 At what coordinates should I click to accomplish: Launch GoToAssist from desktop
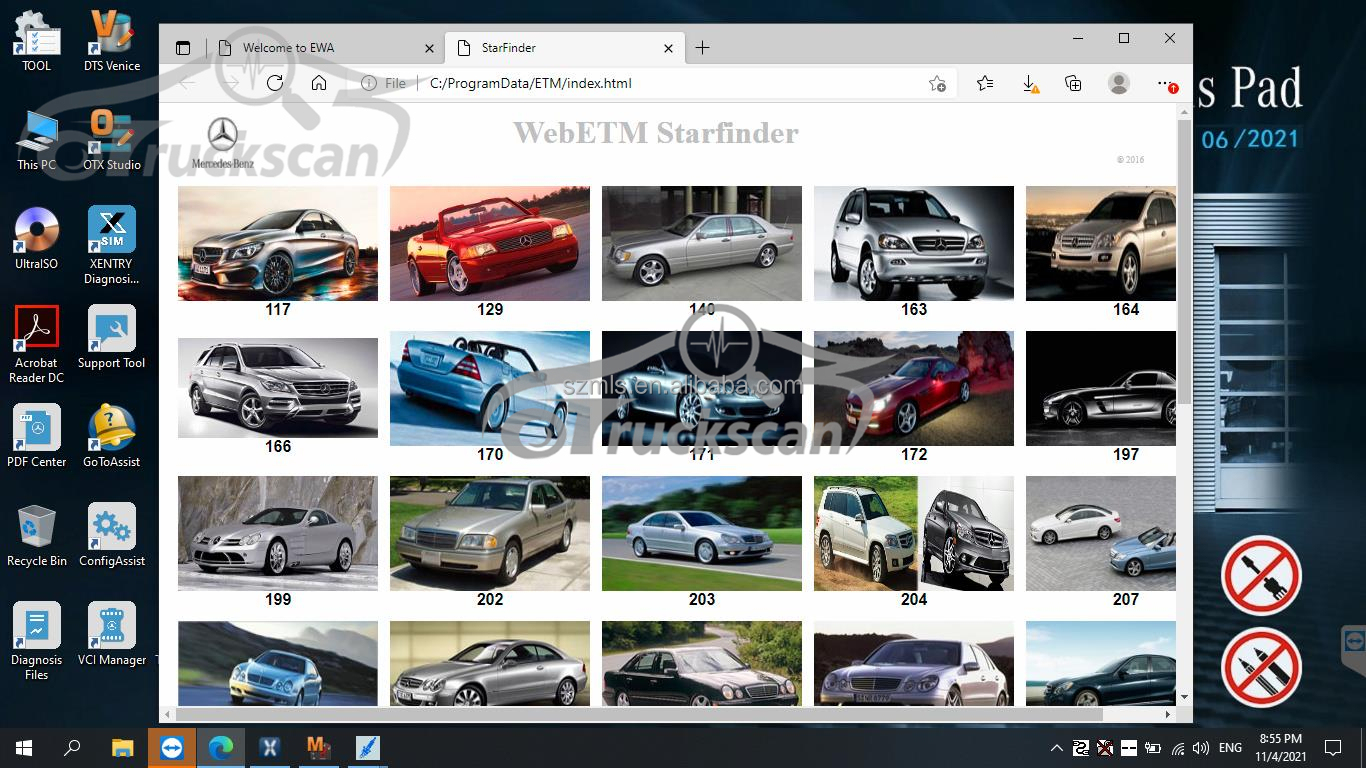click(x=112, y=436)
